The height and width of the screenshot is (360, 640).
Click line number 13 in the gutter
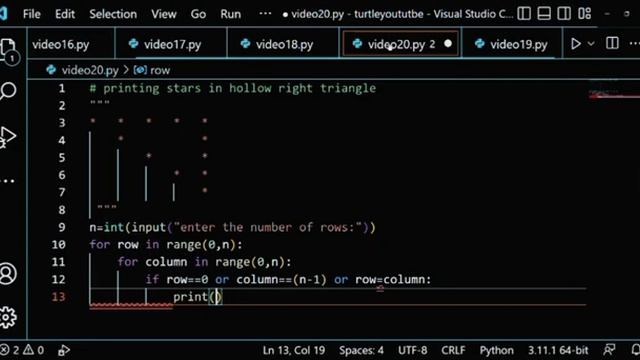[x=58, y=297]
